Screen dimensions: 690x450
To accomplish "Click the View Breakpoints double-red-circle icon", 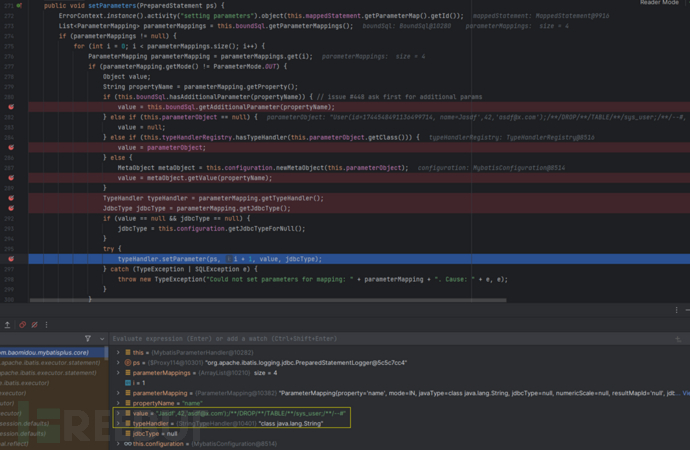I will (x=23, y=325).
